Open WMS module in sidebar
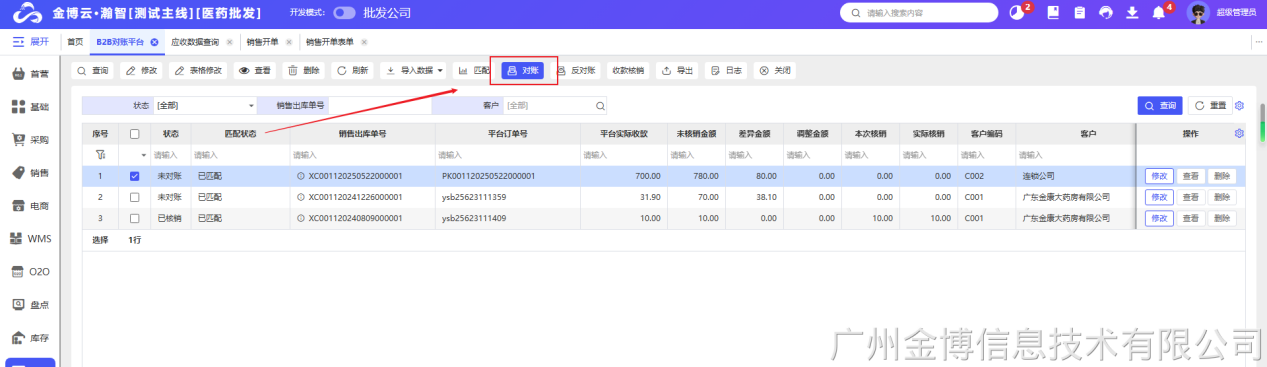Screen dimensions: 1267x367 pyautogui.click(x=30, y=238)
